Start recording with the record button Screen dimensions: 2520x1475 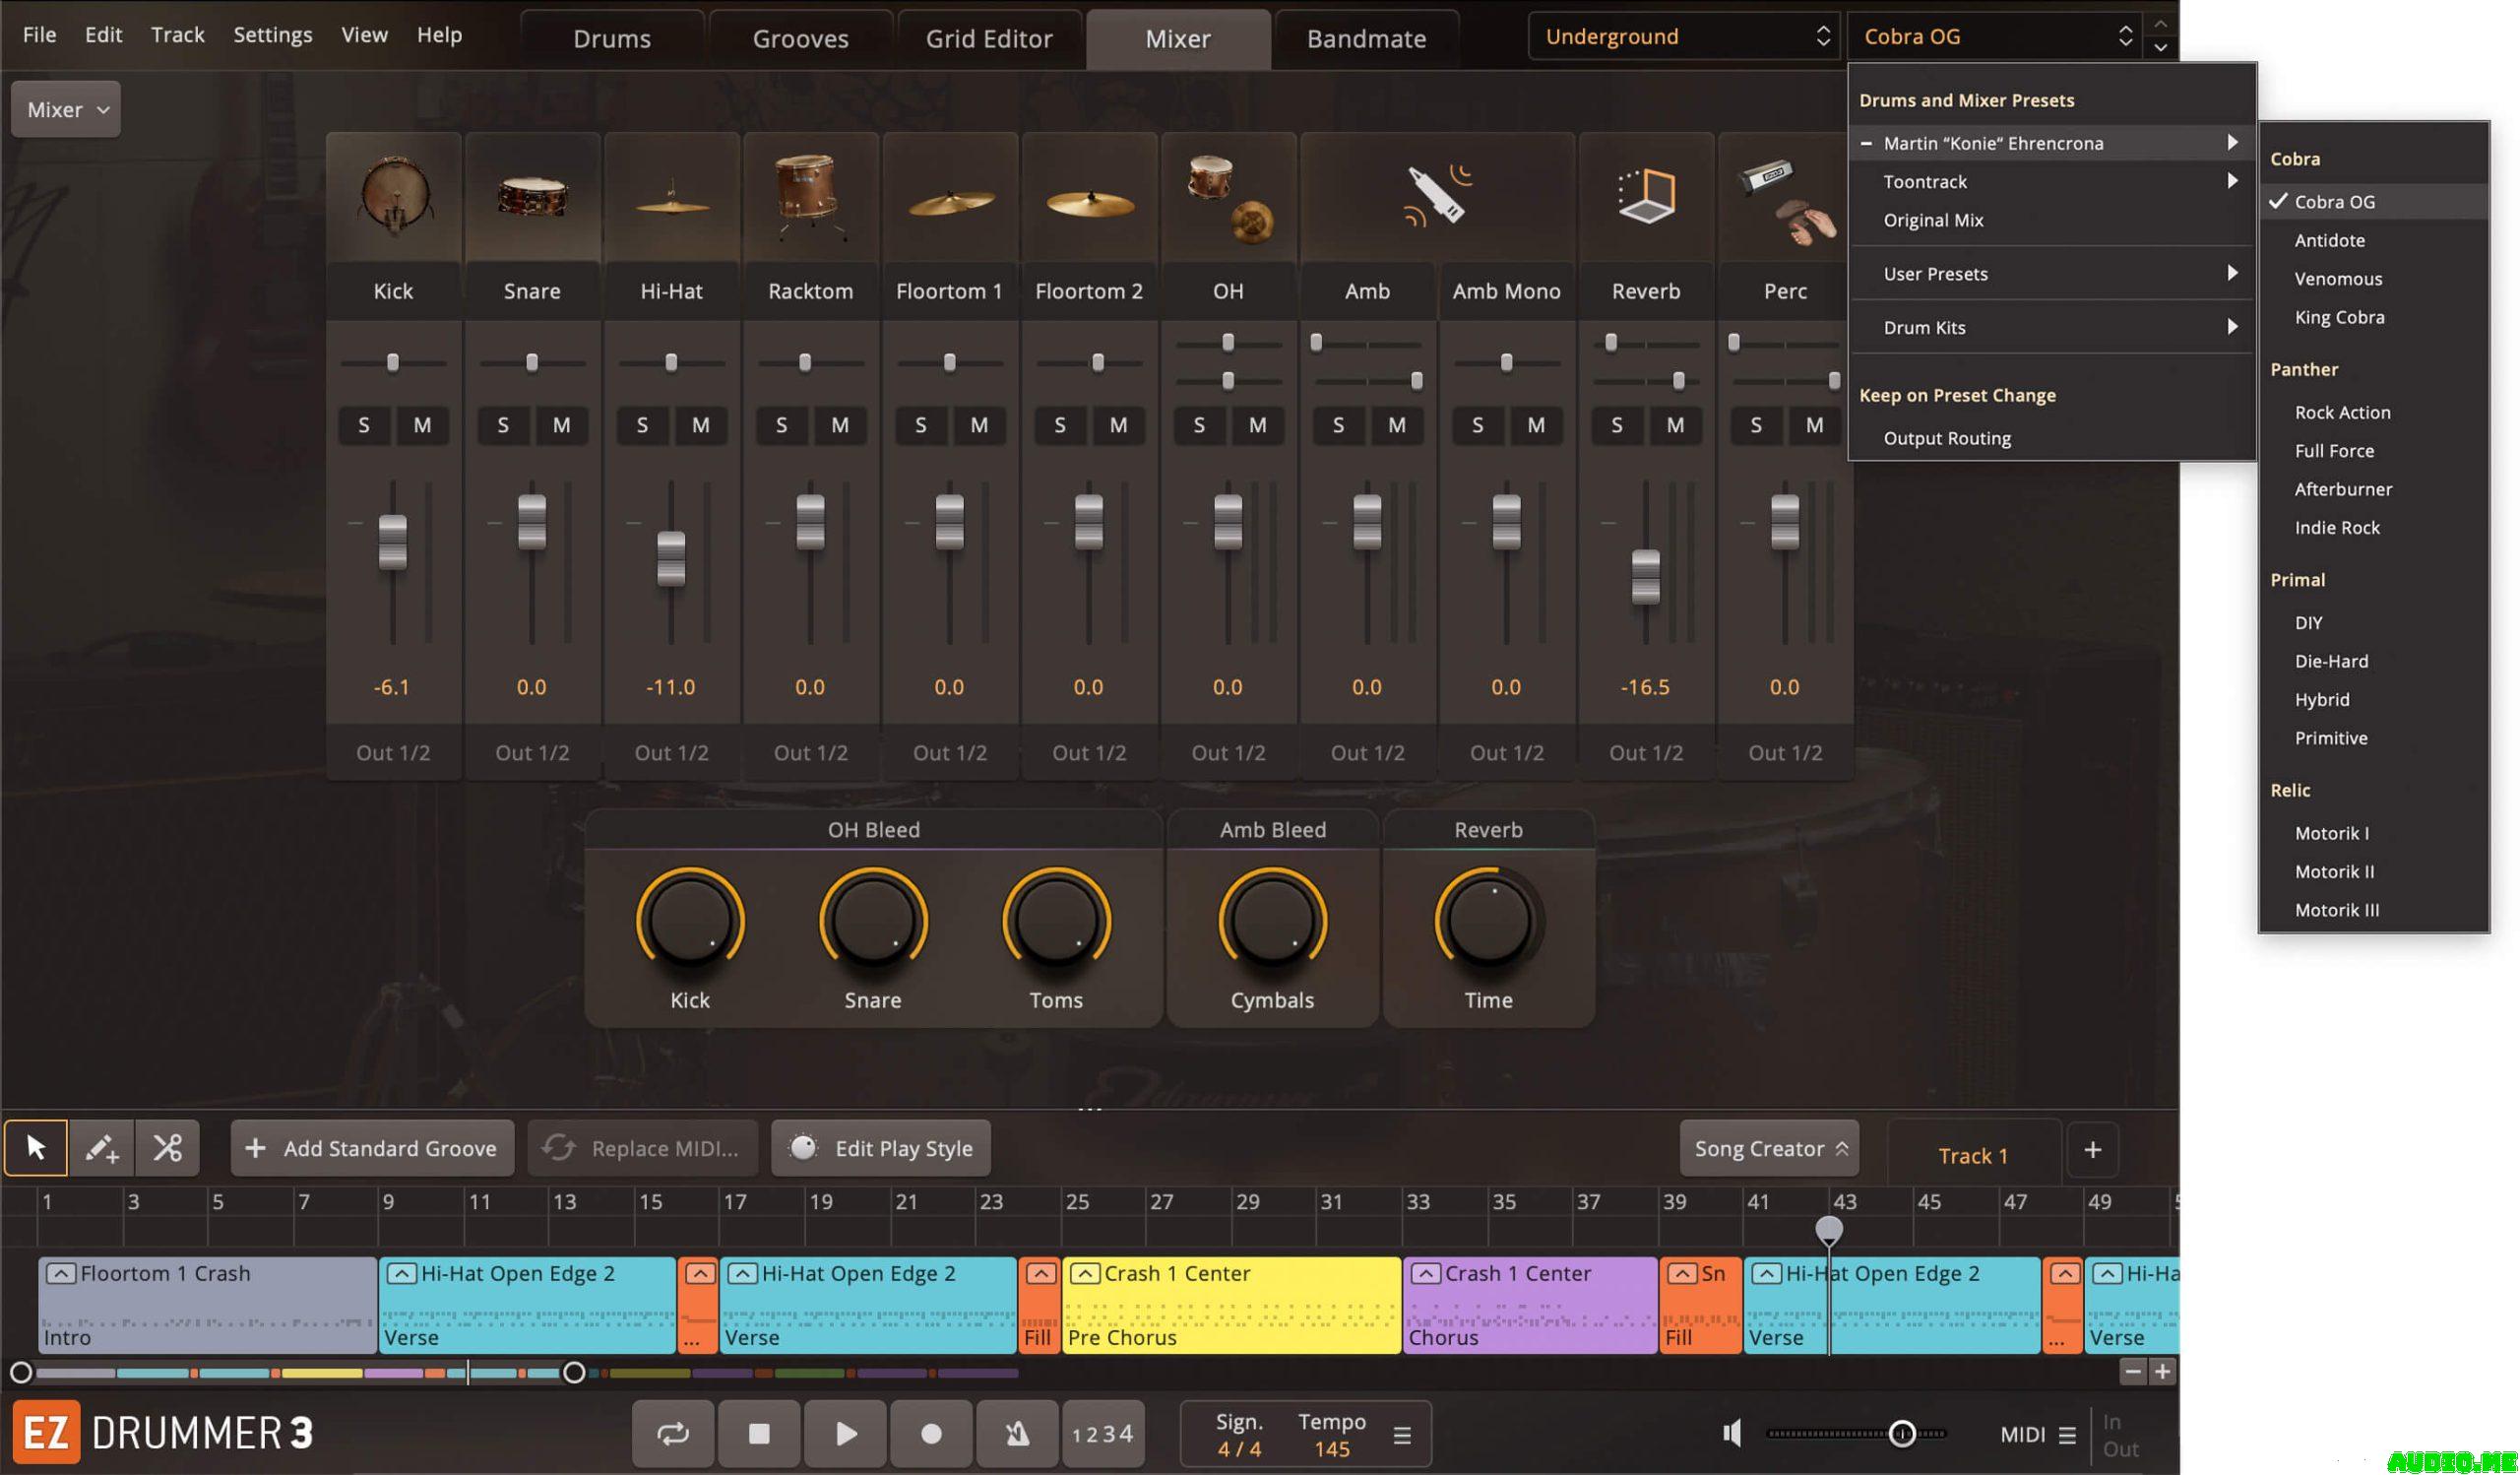(x=931, y=1433)
